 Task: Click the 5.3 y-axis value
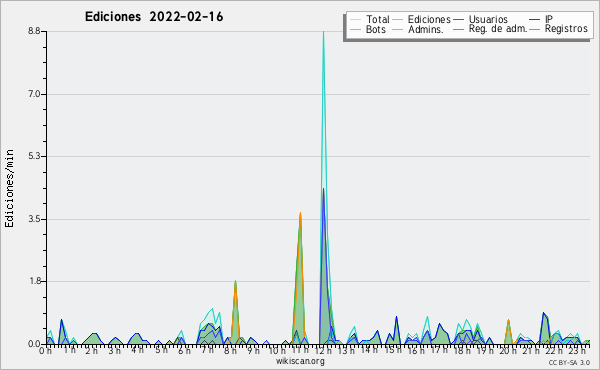pyautogui.click(x=34, y=156)
